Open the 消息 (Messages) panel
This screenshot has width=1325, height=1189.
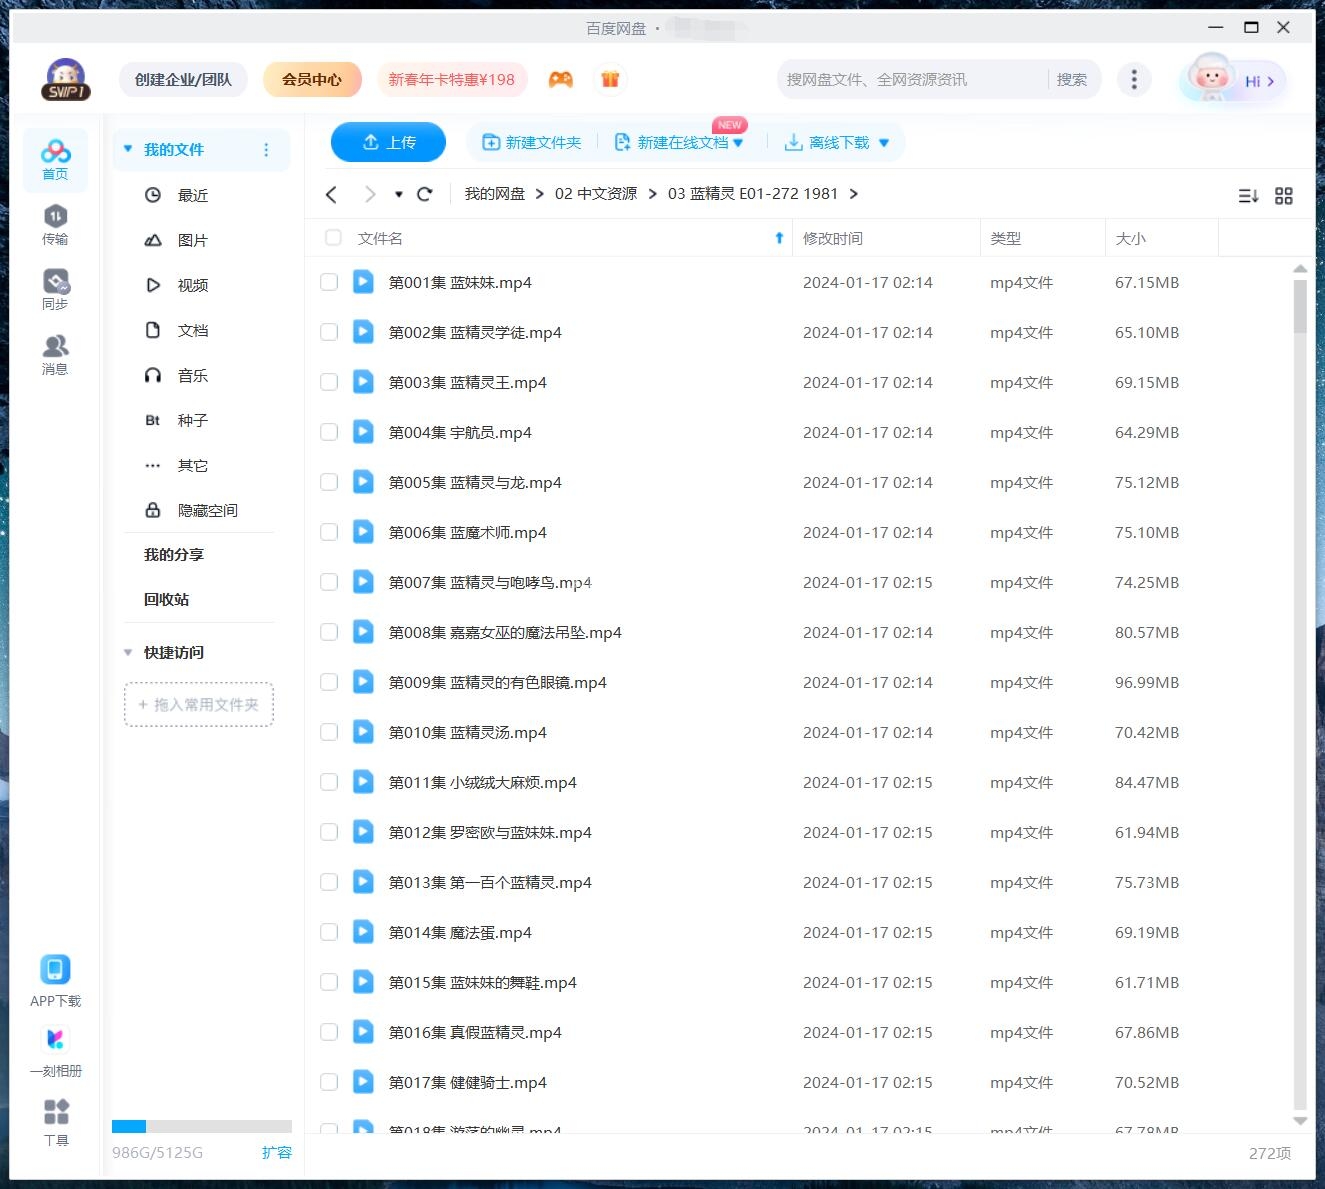point(55,352)
